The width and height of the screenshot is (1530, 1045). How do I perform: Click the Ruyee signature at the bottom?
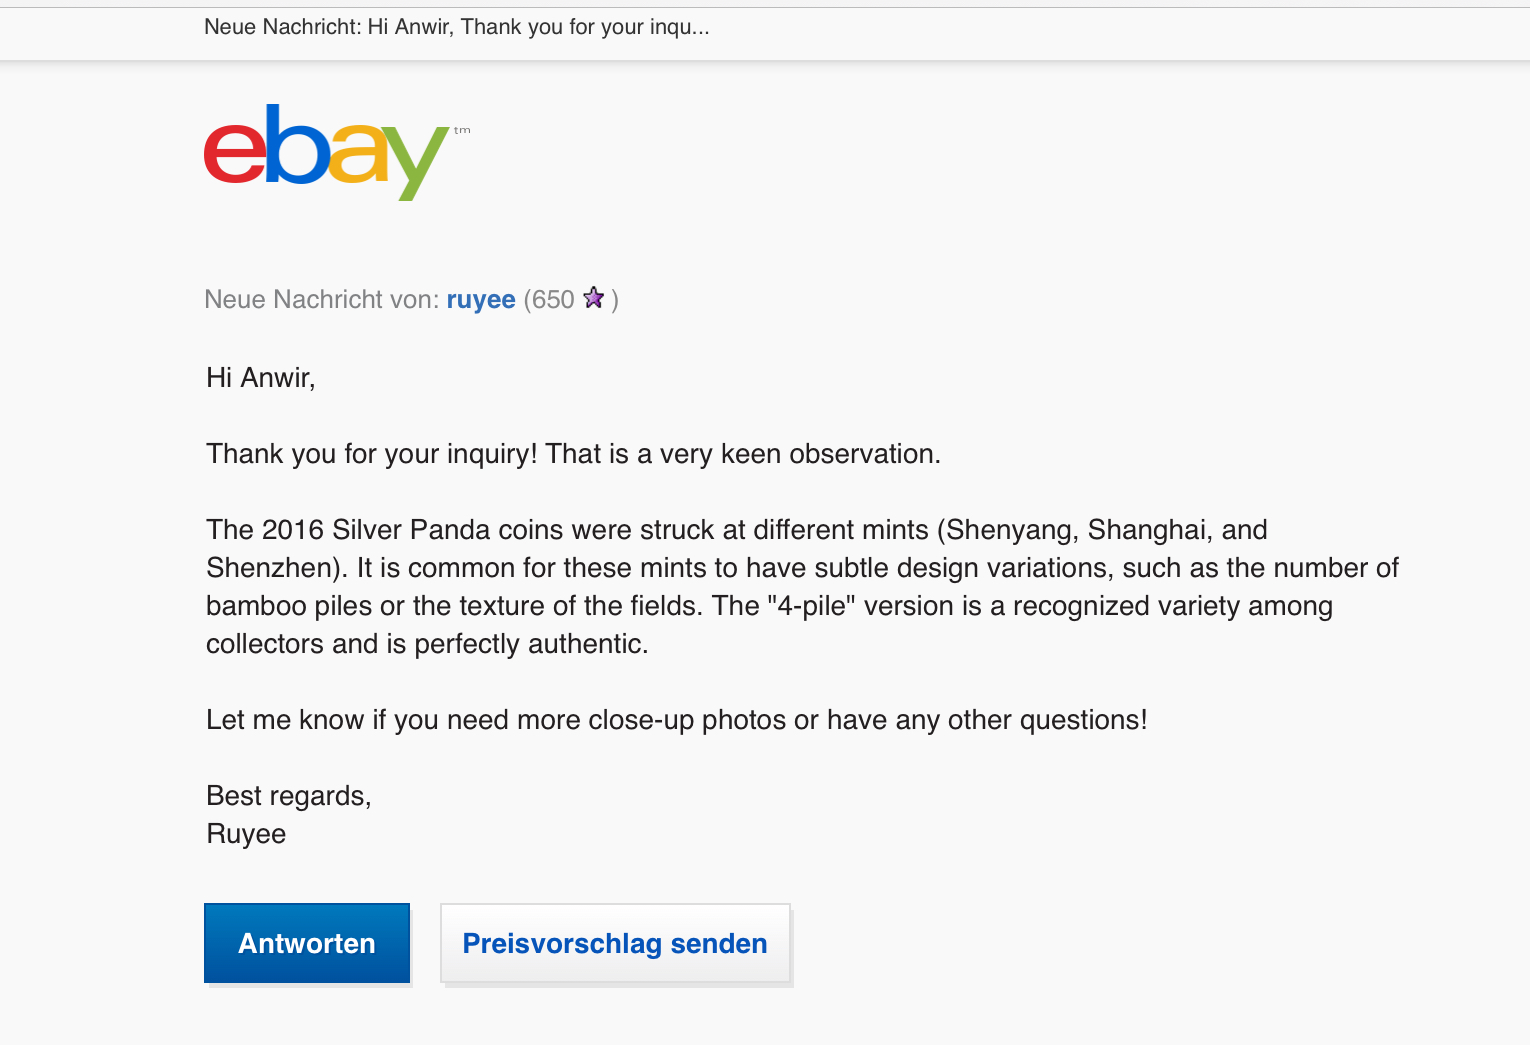tap(246, 834)
